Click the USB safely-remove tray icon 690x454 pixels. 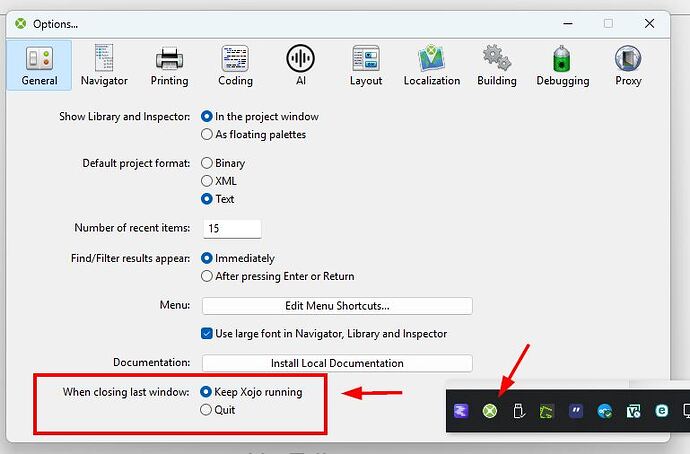[x=519, y=411]
